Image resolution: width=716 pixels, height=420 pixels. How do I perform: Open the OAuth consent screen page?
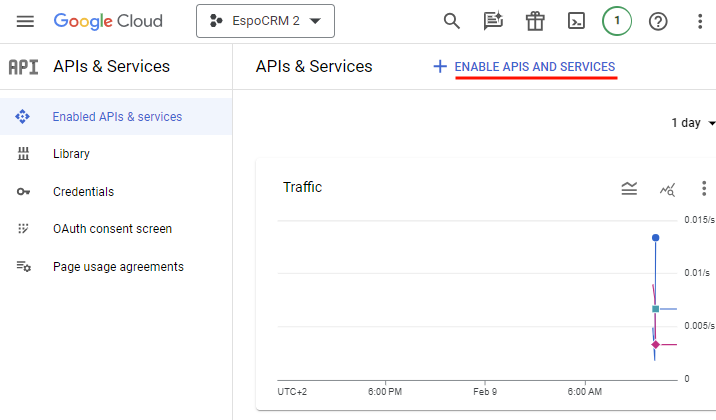pyautogui.click(x=112, y=229)
